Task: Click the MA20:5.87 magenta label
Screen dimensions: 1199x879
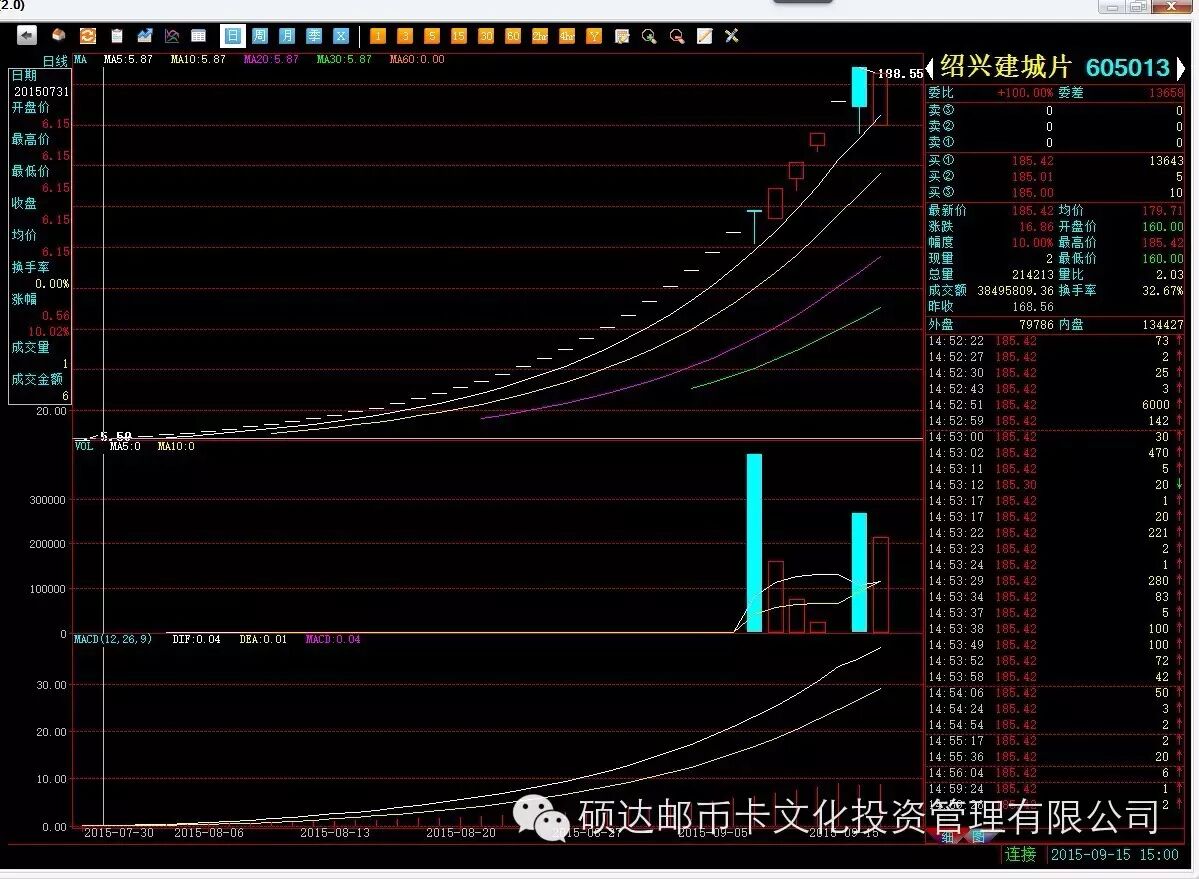Action: pos(271,60)
